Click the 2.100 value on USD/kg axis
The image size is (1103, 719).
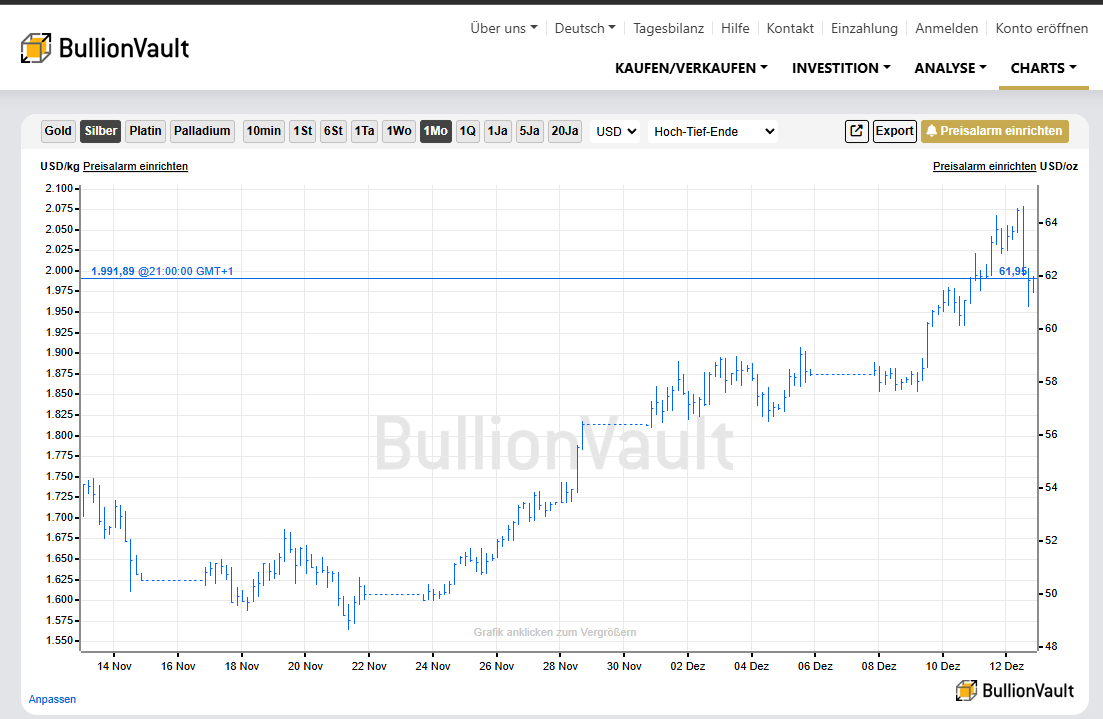(x=59, y=189)
